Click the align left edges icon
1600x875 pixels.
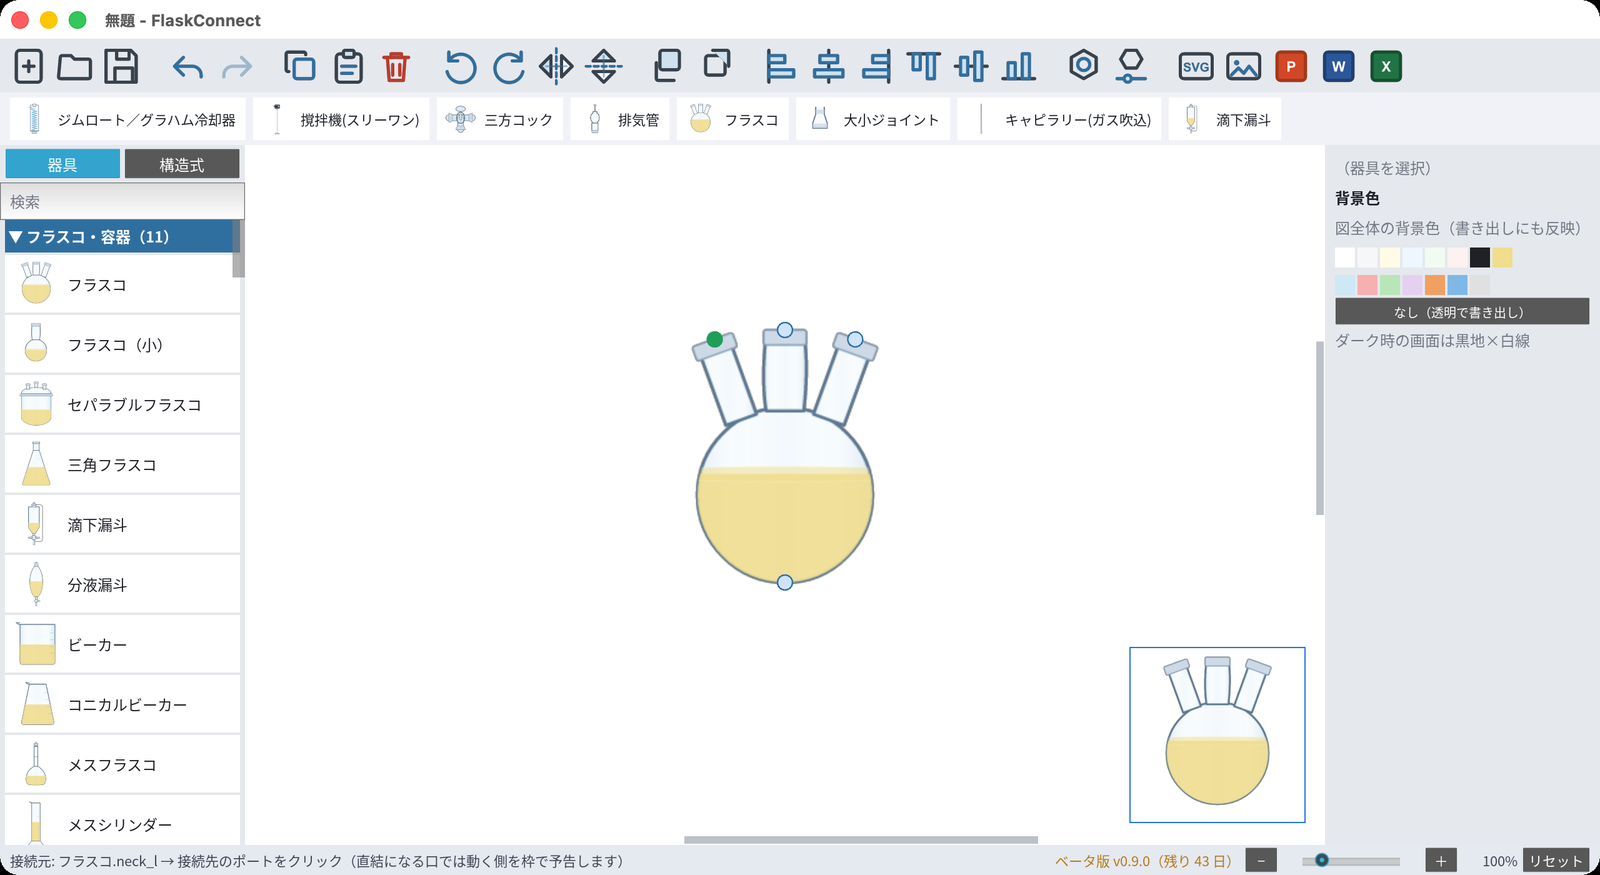[x=779, y=67]
